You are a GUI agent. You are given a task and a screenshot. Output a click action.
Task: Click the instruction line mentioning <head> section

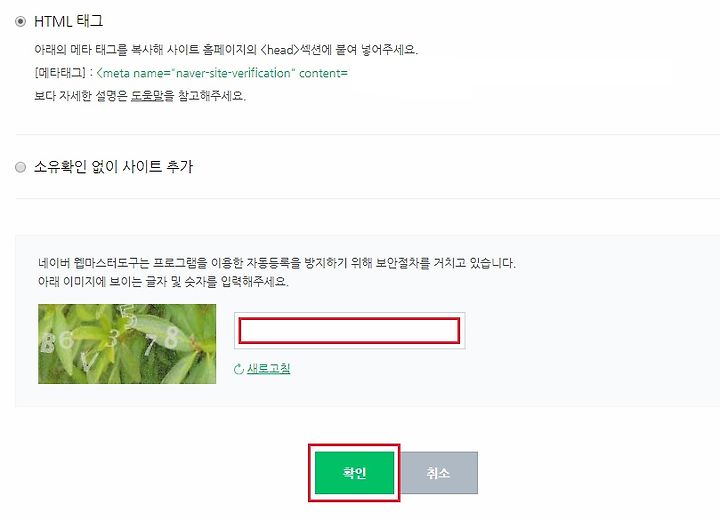point(226,49)
